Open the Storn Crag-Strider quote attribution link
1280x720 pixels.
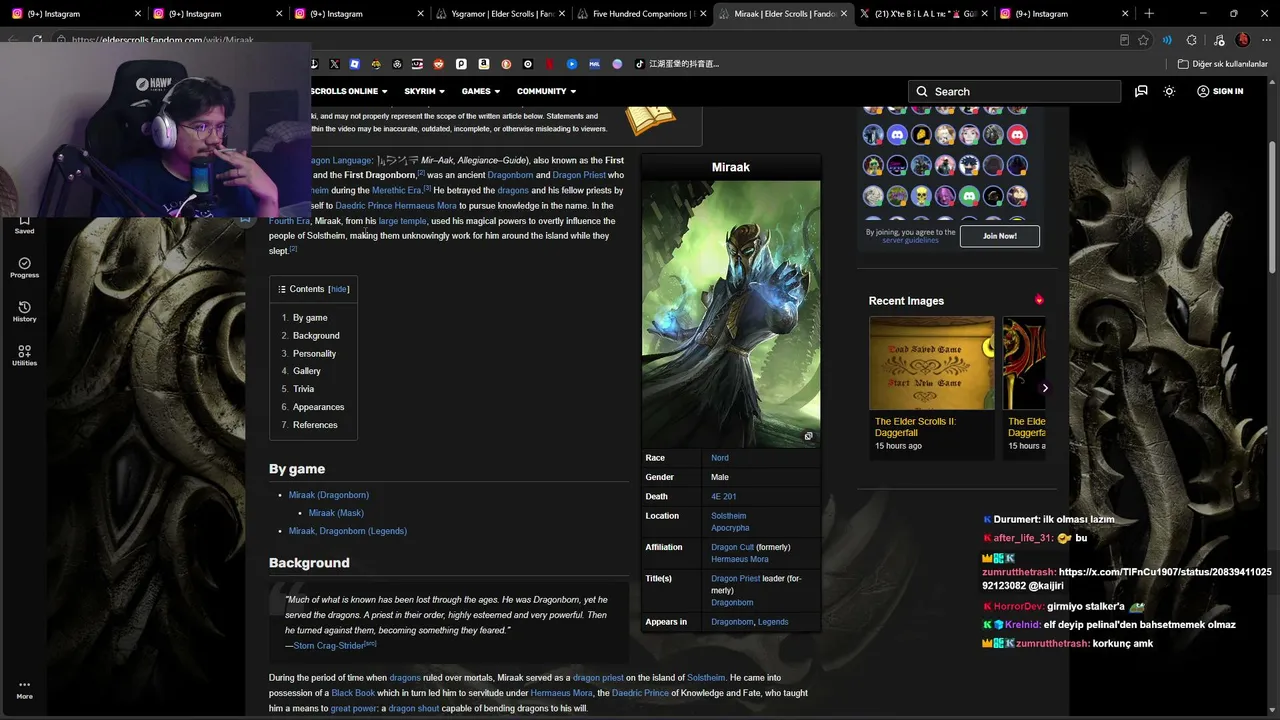(329, 646)
